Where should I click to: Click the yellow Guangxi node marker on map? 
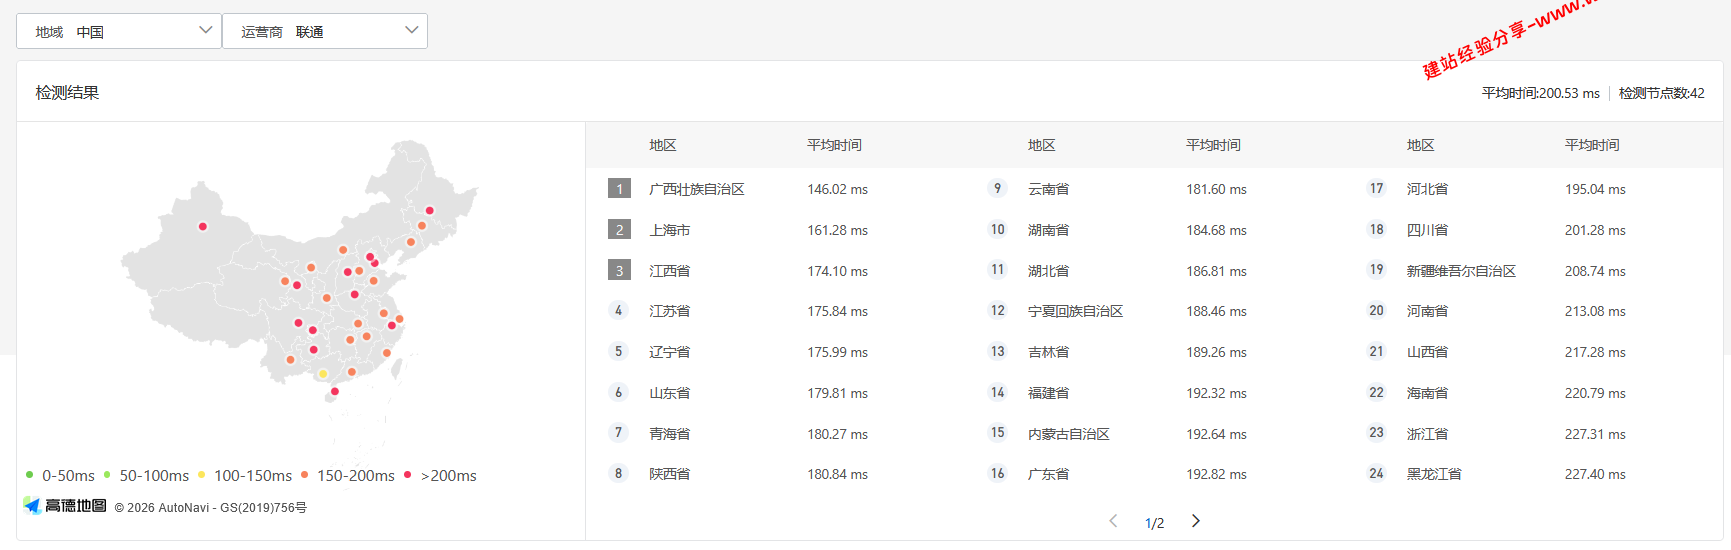pyautogui.click(x=322, y=374)
